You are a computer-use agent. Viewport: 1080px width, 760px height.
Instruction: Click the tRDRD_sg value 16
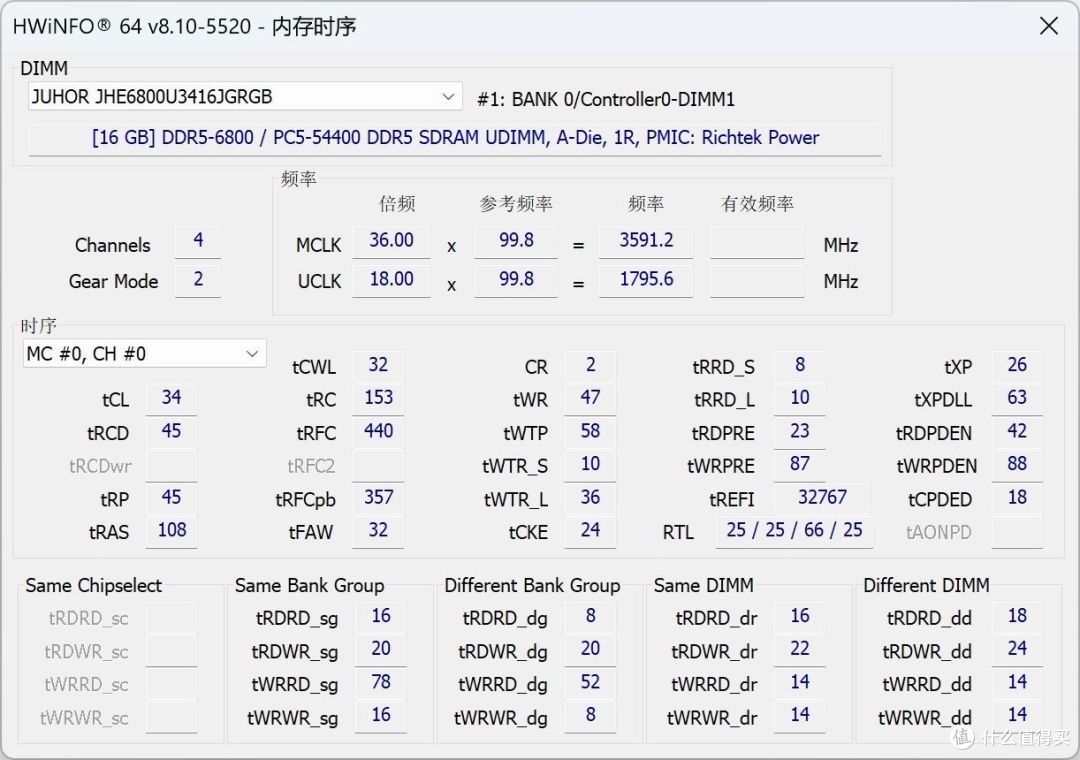tap(381, 617)
